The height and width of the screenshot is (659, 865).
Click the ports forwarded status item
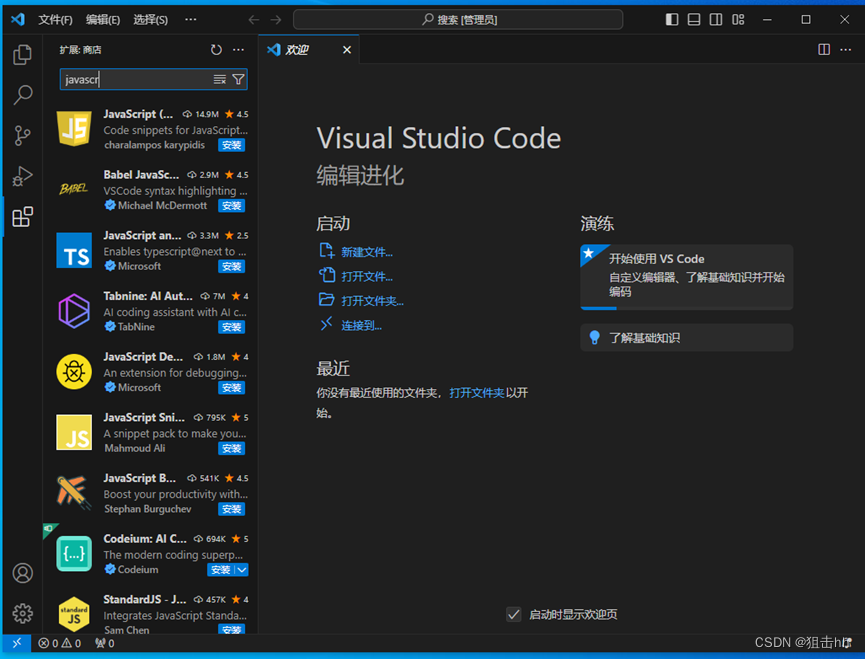(x=105, y=643)
